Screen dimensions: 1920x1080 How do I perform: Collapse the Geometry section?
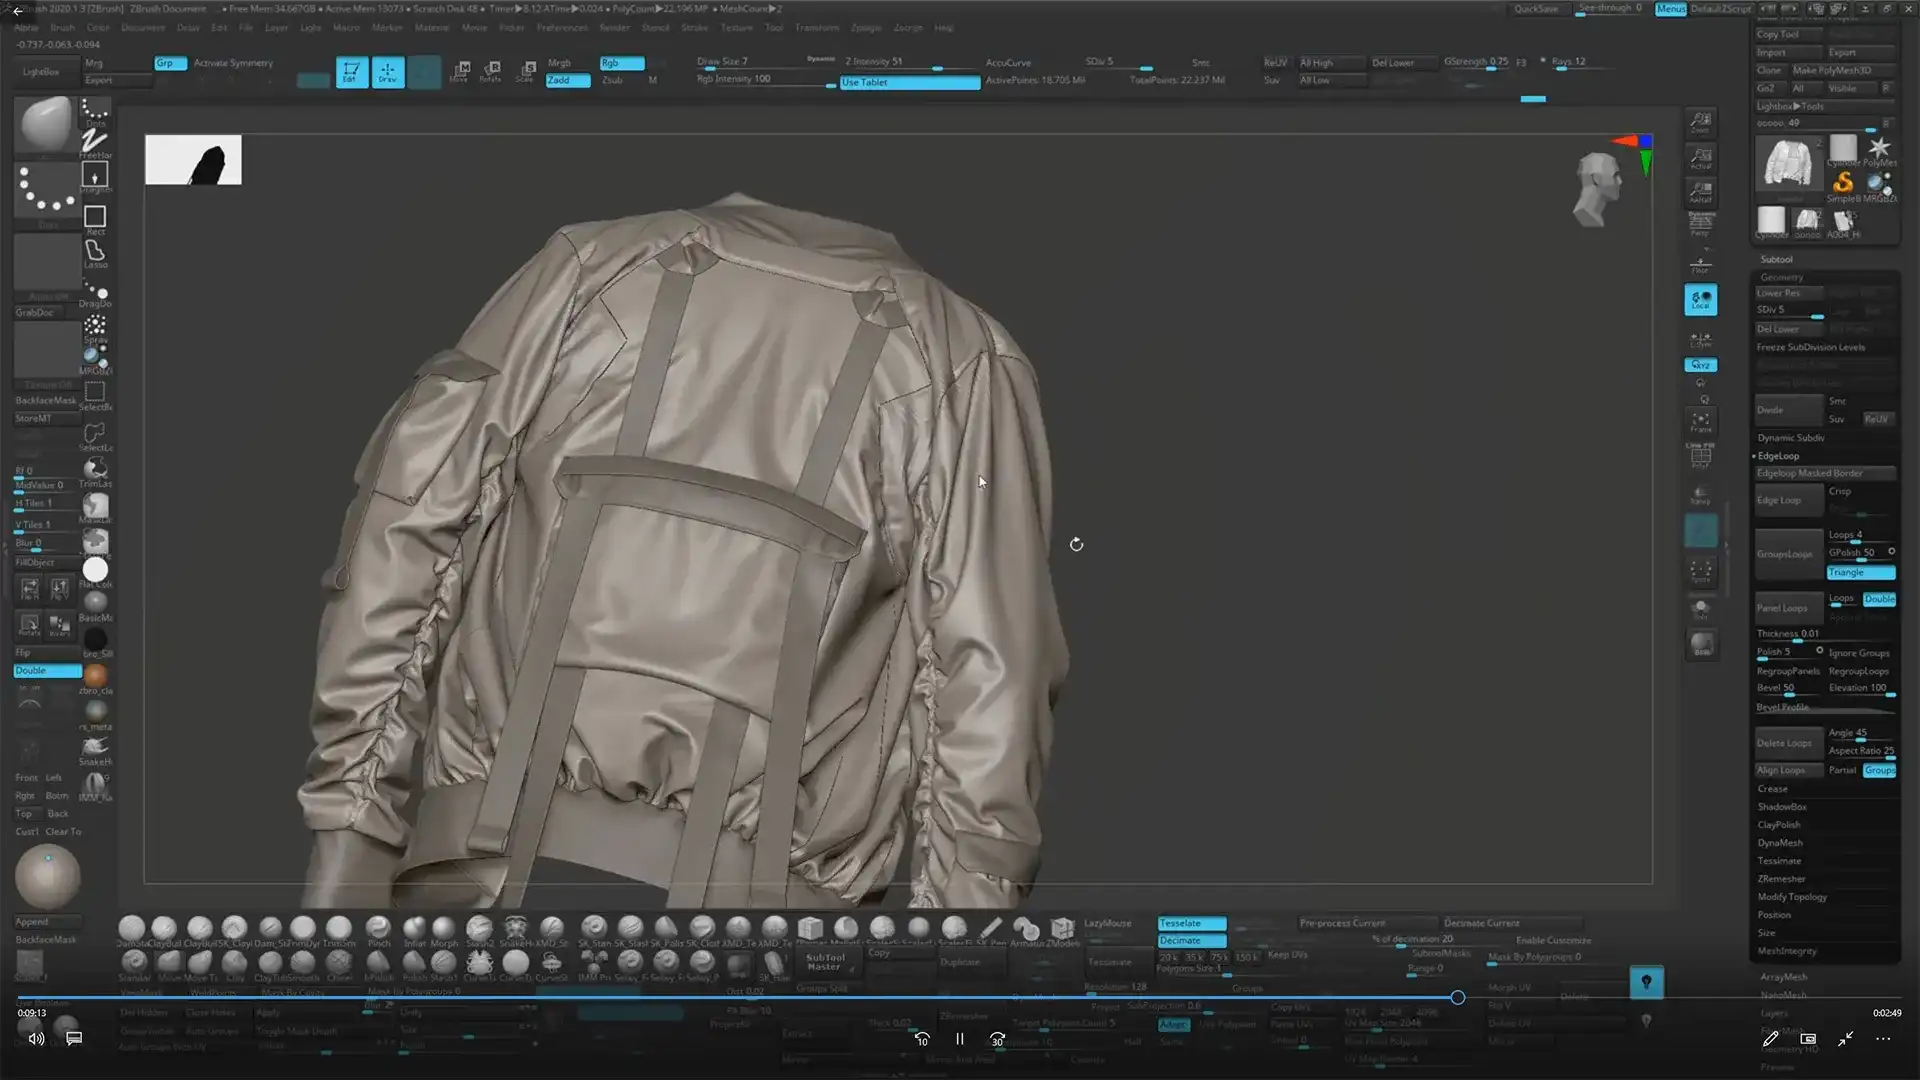coord(1781,277)
